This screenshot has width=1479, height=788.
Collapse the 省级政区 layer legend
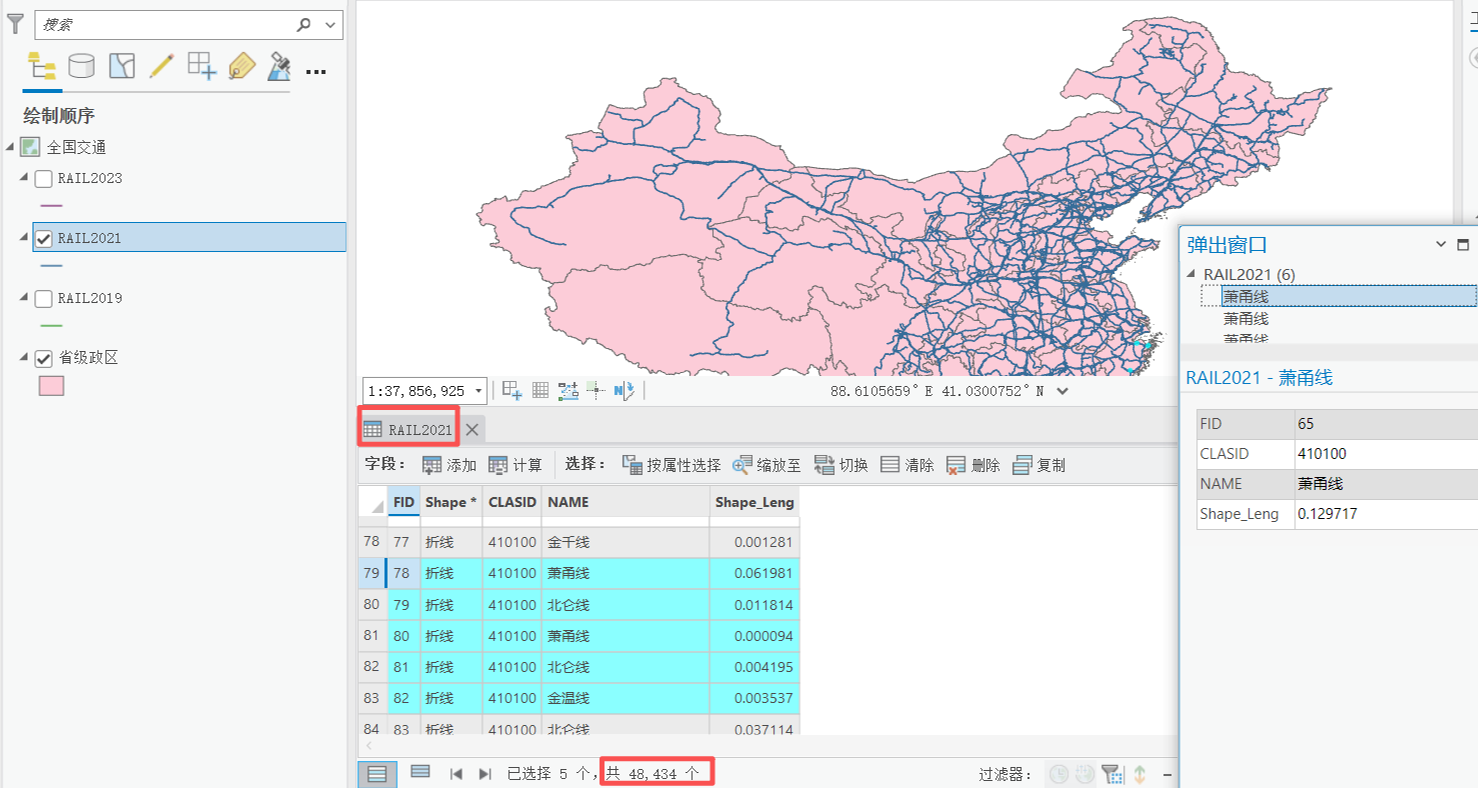click(x=25, y=357)
